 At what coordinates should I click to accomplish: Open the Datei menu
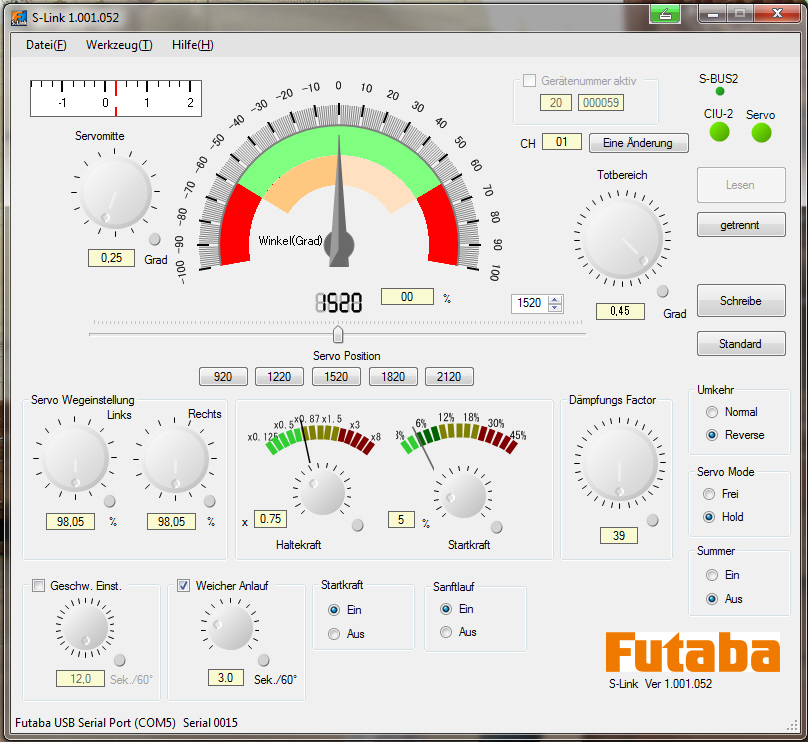click(x=46, y=45)
